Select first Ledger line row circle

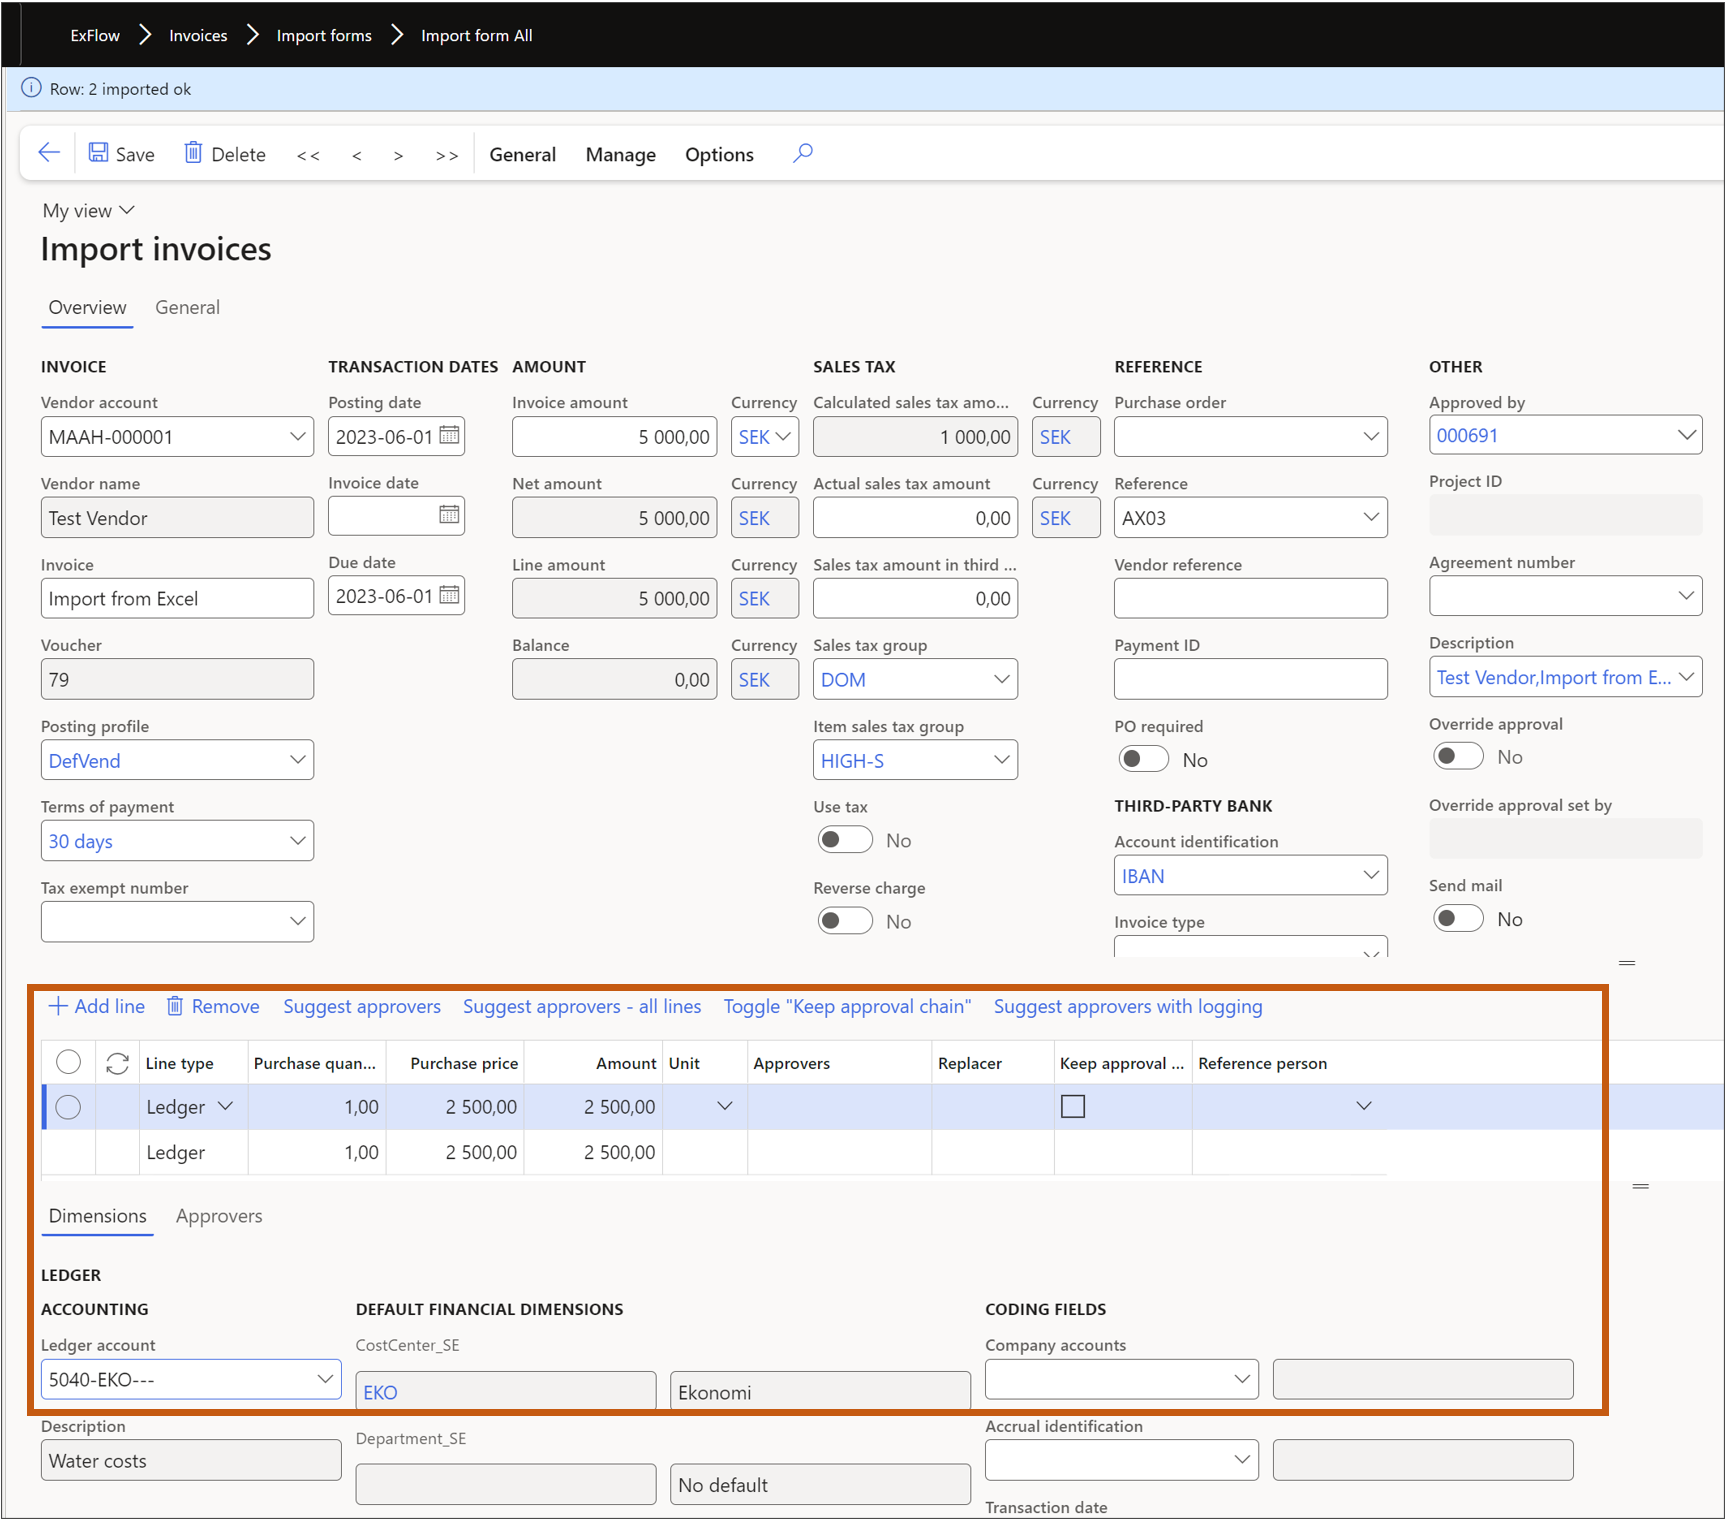click(x=68, y=1108)
